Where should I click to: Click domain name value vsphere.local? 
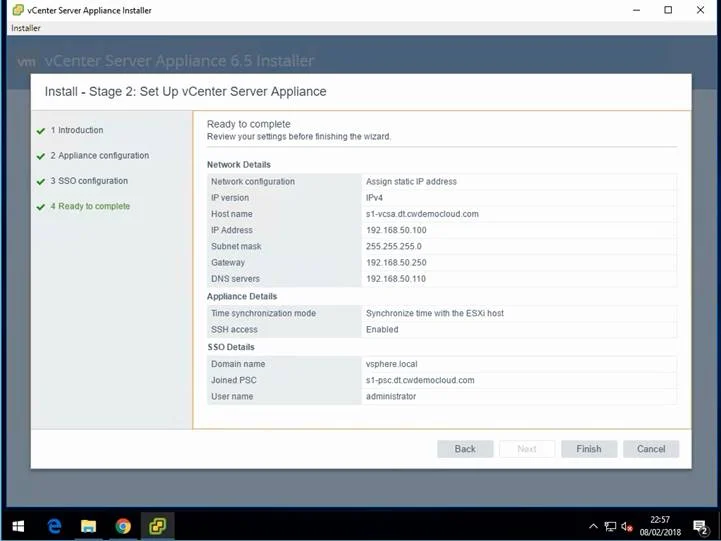(x=391, y=364)
